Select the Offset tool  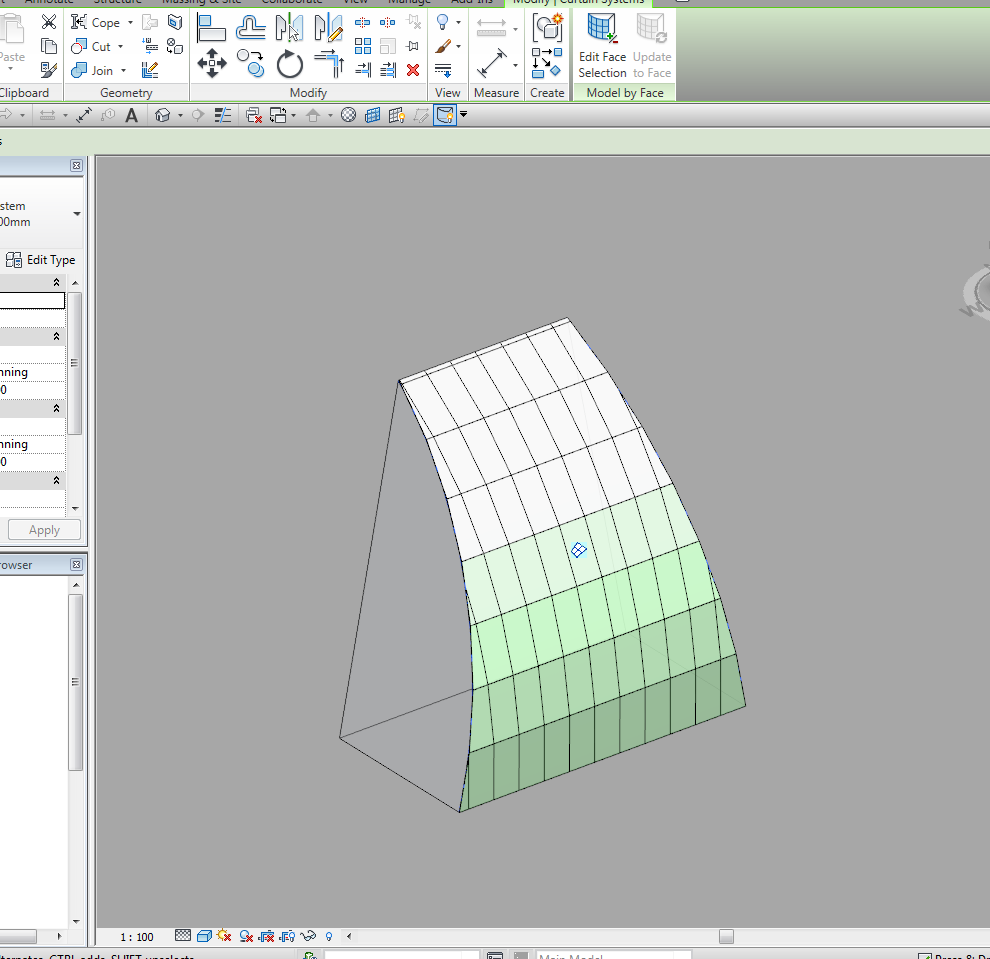[250, 25]
